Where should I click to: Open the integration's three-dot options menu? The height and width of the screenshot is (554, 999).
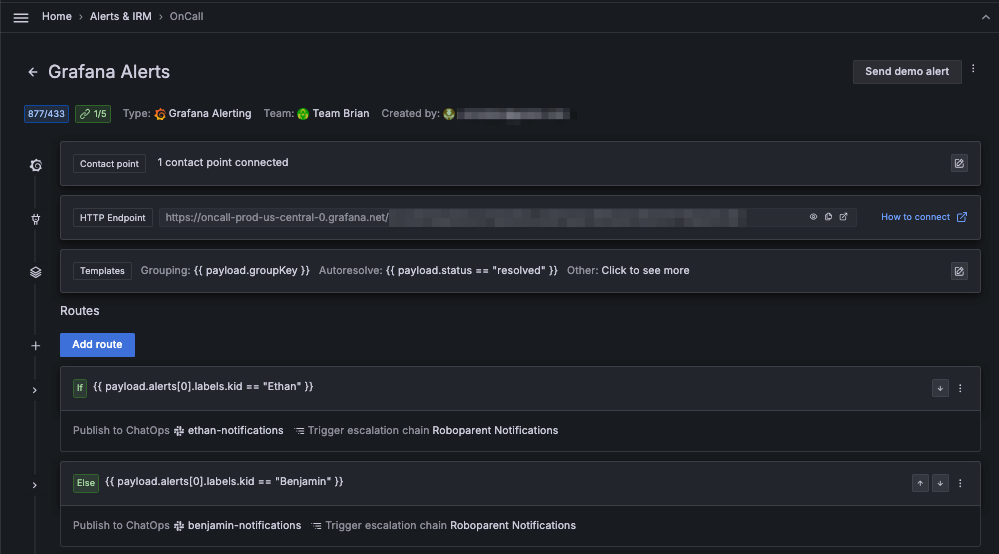974,69
